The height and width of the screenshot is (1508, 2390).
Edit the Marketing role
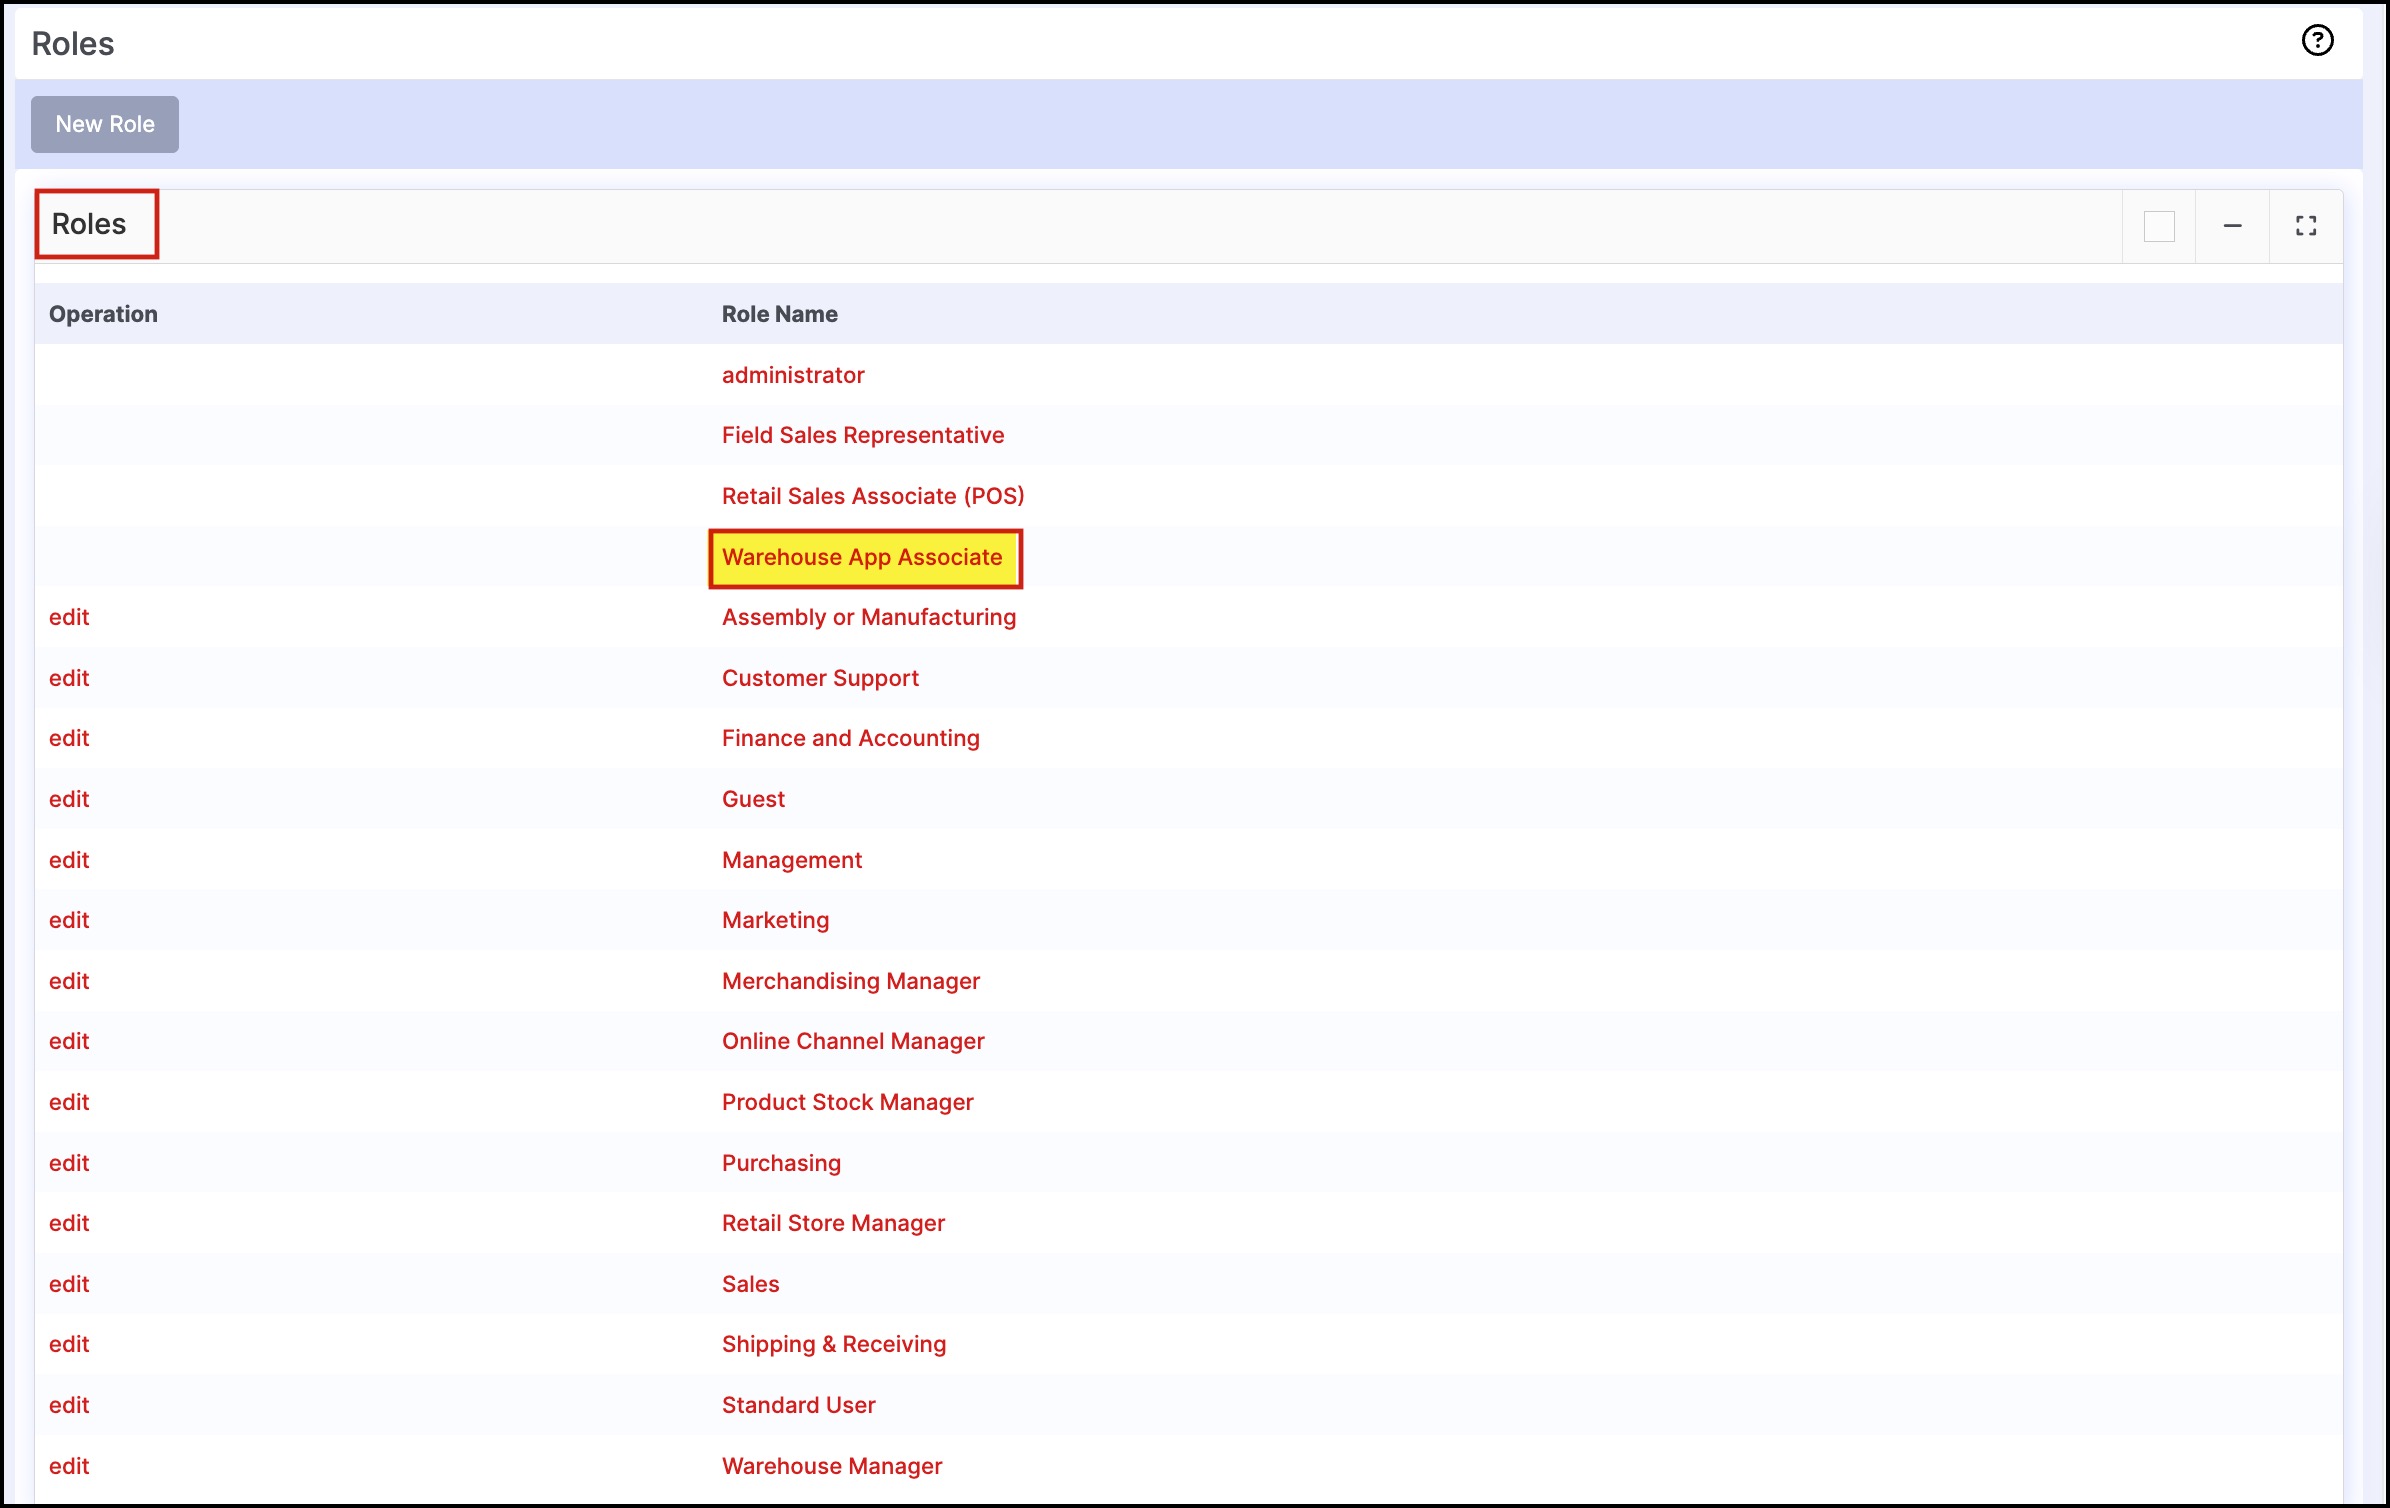[69, 920]
